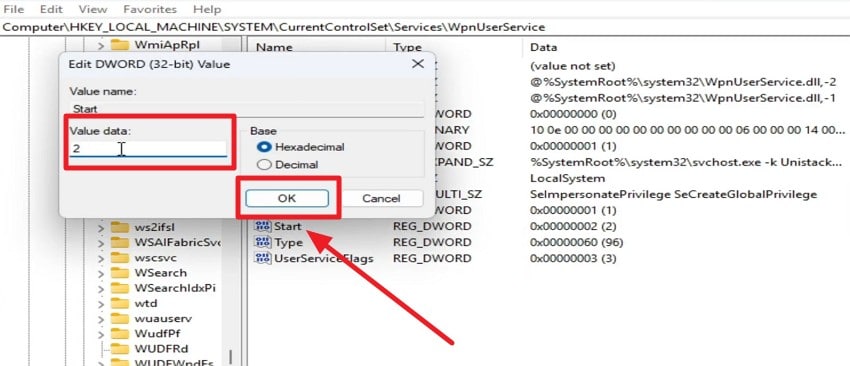This screenshot has width=850, height=366.
Task: Click the Value data input field
Action: click(148, 148)
